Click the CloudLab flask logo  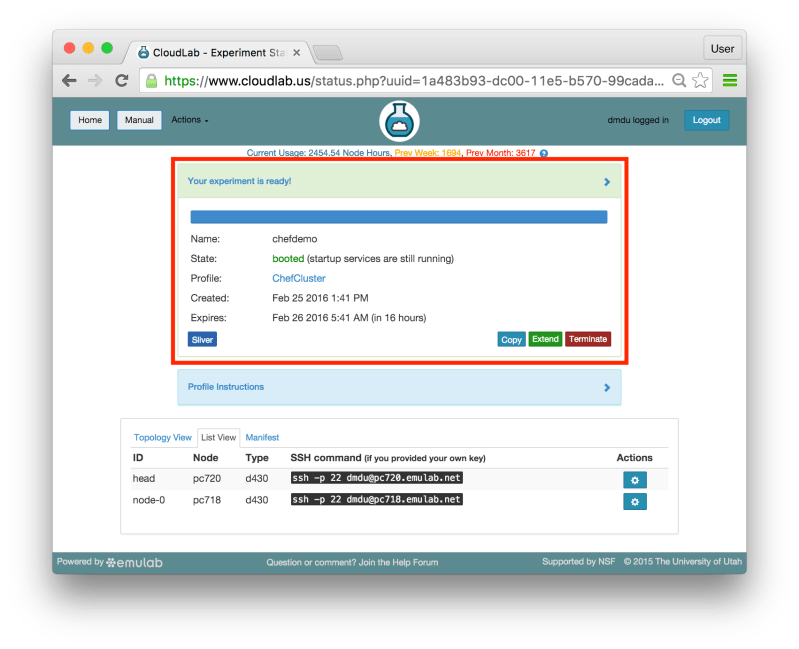point(399,121)
